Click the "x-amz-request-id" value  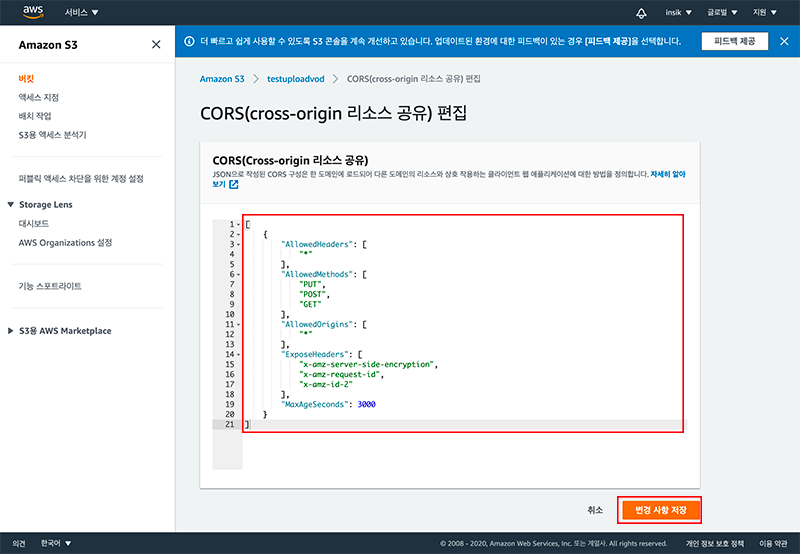pyautogui.click(x=339, y=374)
